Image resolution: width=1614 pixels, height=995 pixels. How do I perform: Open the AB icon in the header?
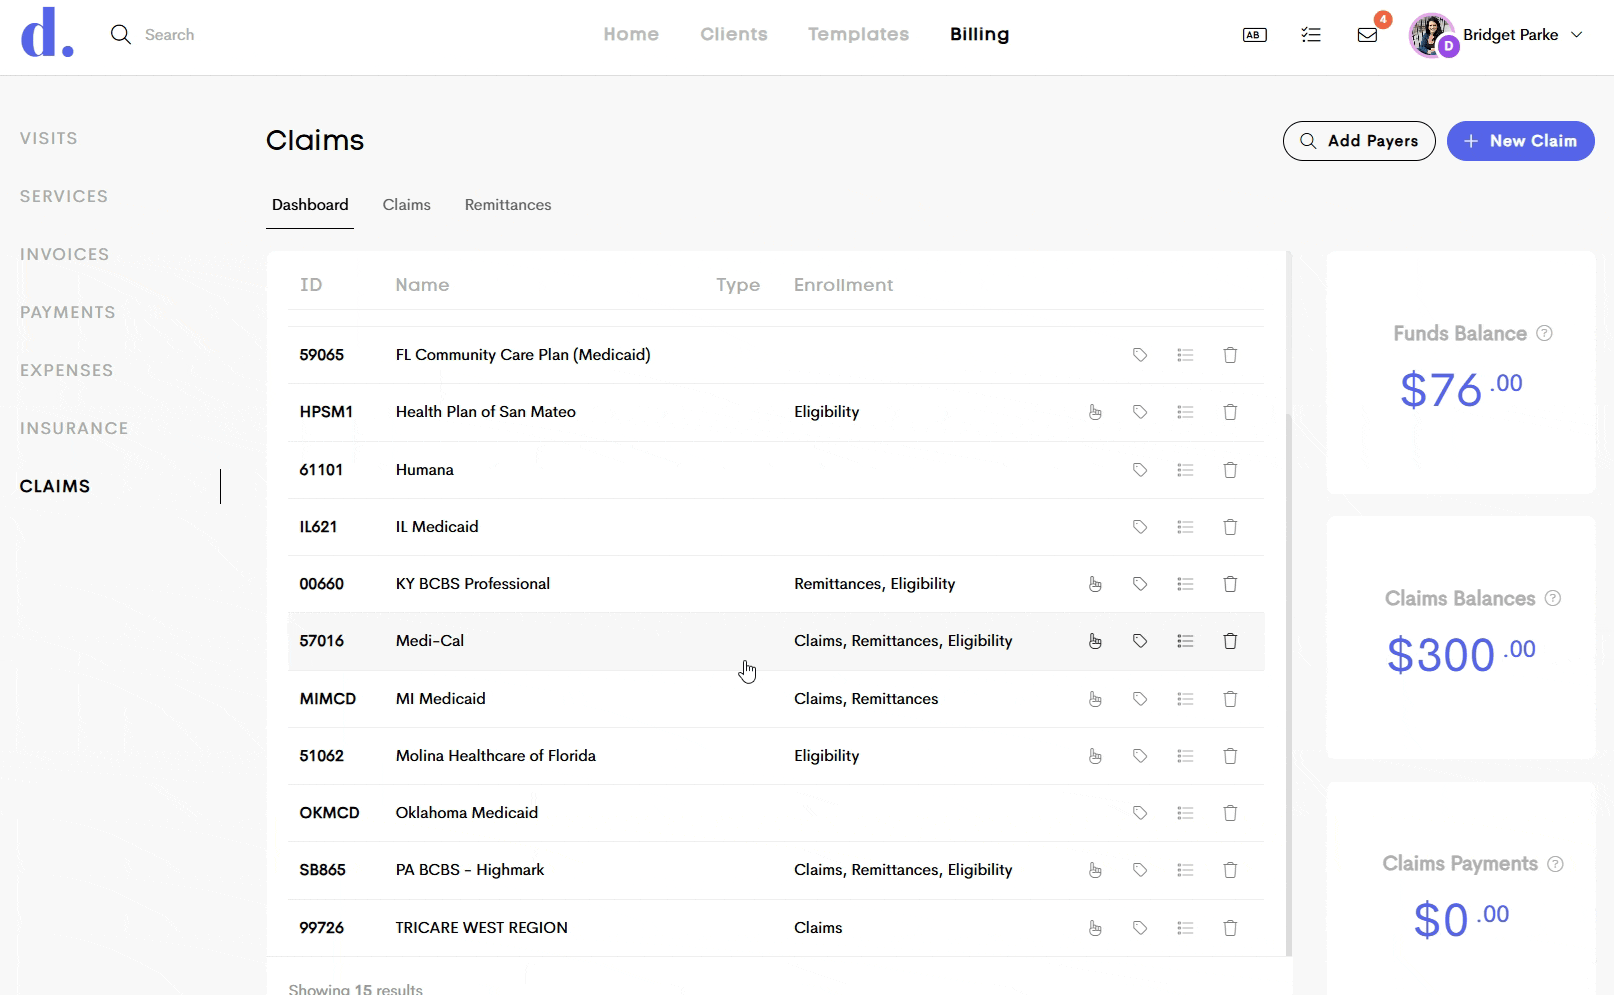(x=1254, y=35)
